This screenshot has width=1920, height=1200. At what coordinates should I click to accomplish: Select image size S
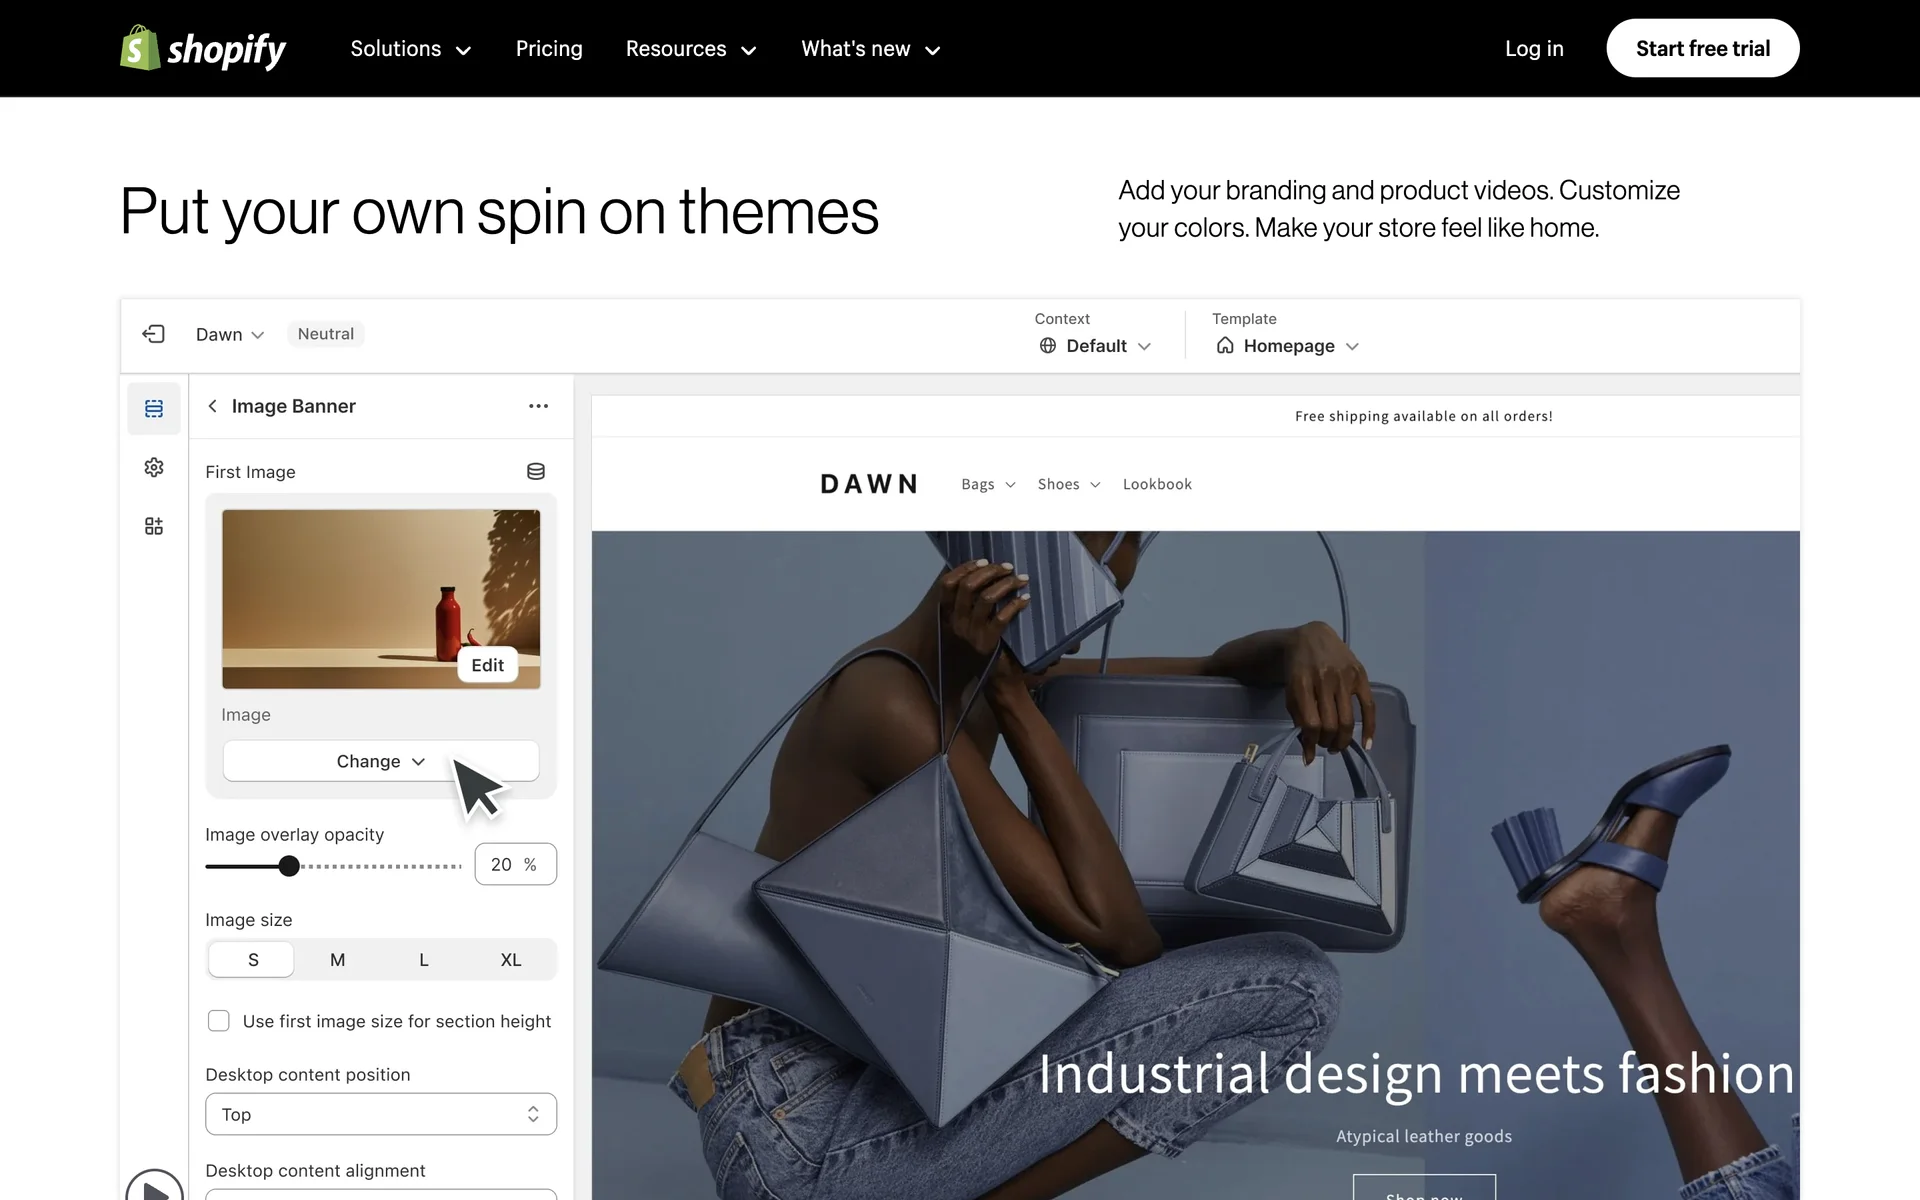click(x=252, y=959)
